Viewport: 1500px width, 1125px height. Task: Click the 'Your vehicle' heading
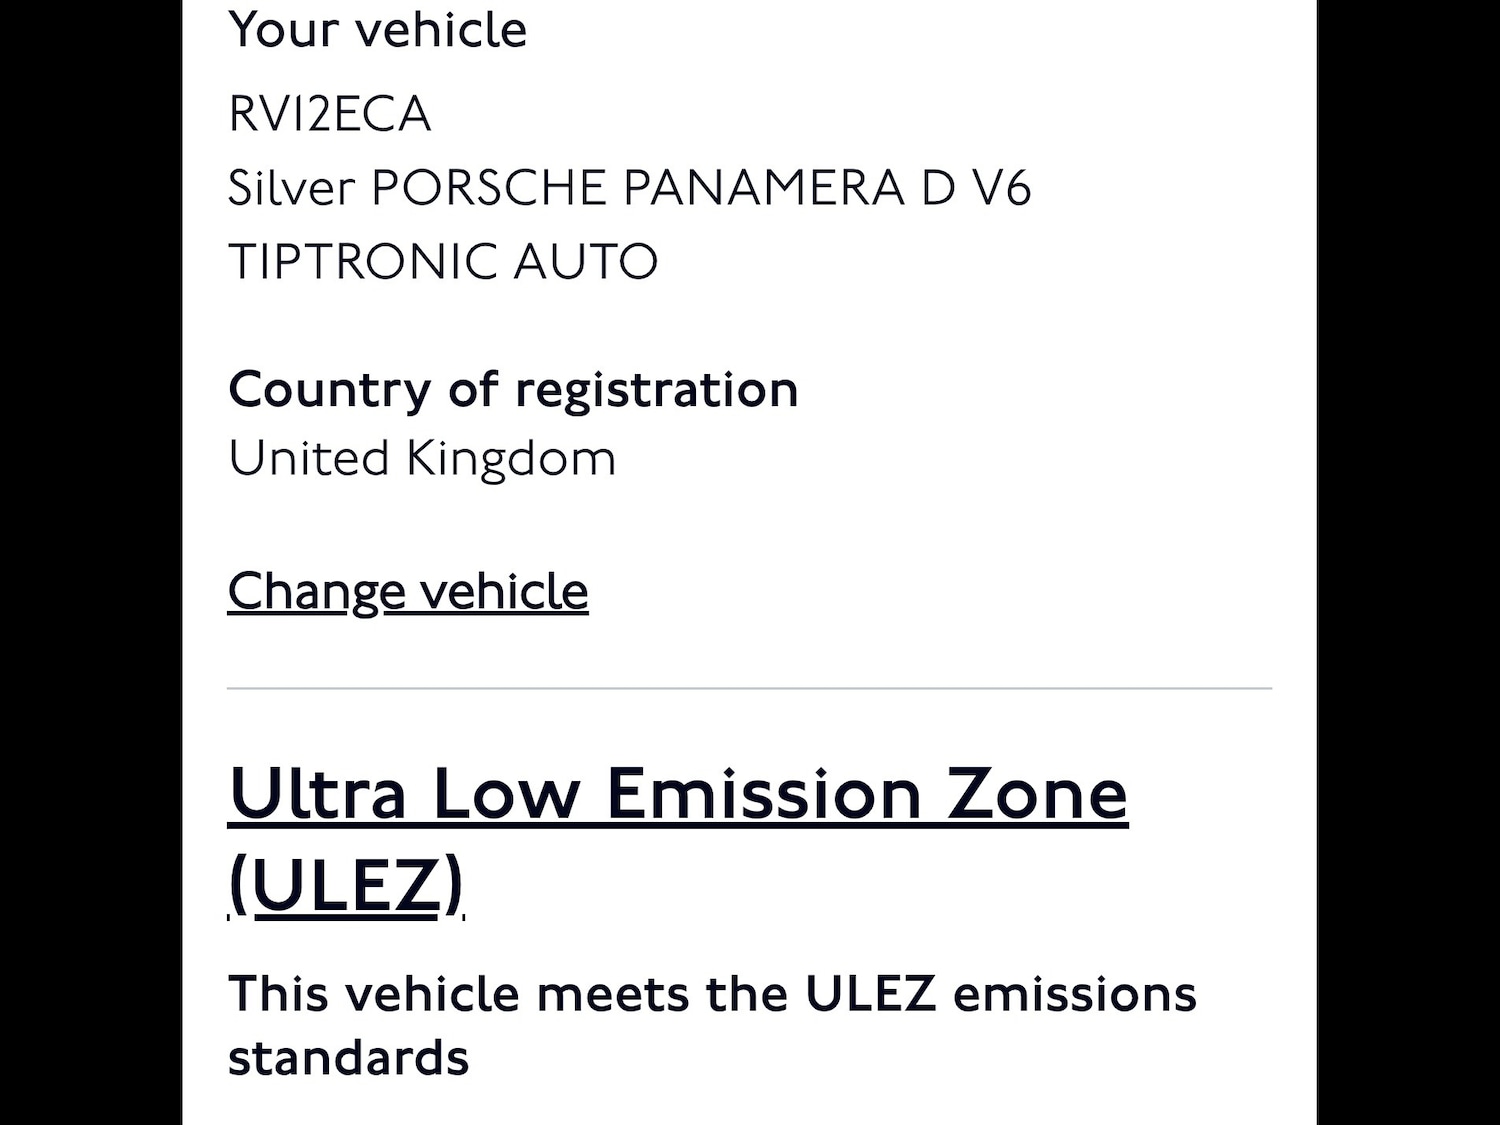click(x=377, y=29)
